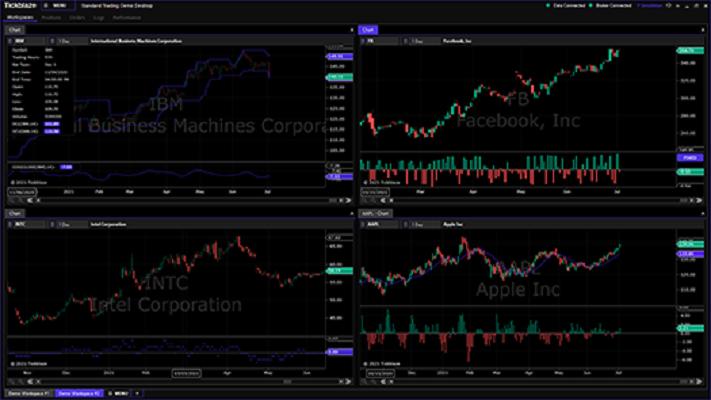Click the FB symbol input field
Screen dimensions: 711x400
(382, 41)
